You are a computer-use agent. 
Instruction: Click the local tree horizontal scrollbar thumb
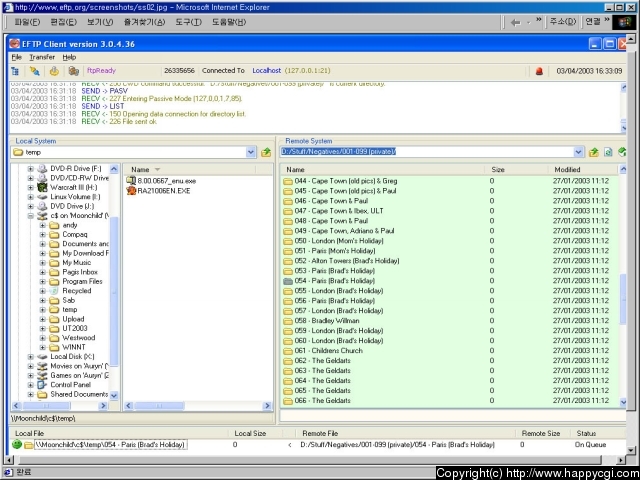[x=47, y=406]
